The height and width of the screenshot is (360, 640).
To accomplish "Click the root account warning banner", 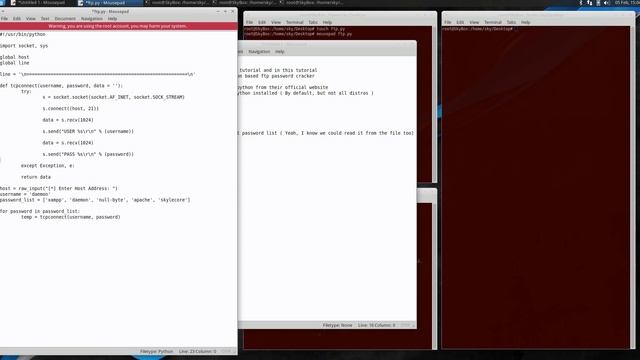I will tap(118, 26).
